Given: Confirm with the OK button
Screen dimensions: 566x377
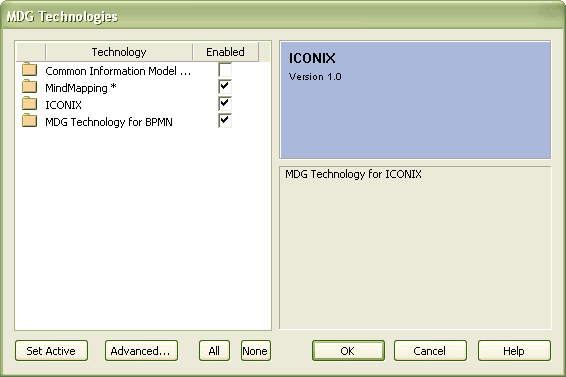Looking at the screenshot, I should (x=348, y=351).
